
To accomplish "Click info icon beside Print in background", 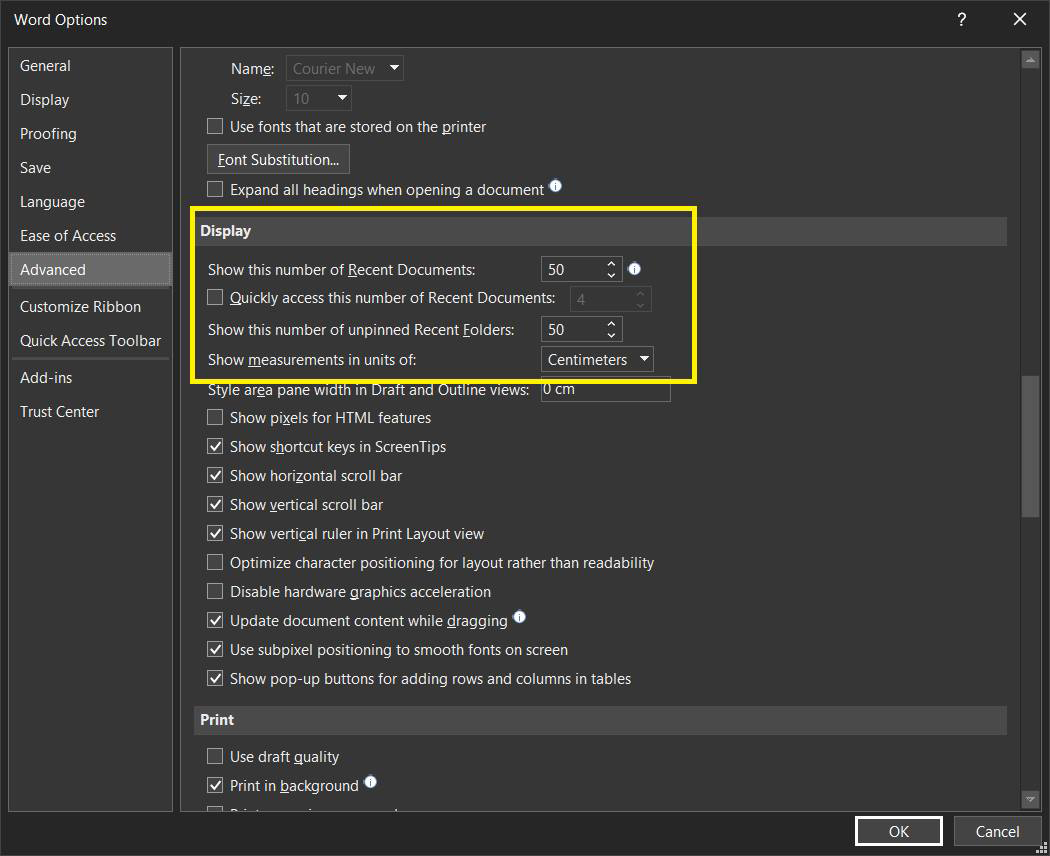I will pyautogui.click(x=370, y=782).
